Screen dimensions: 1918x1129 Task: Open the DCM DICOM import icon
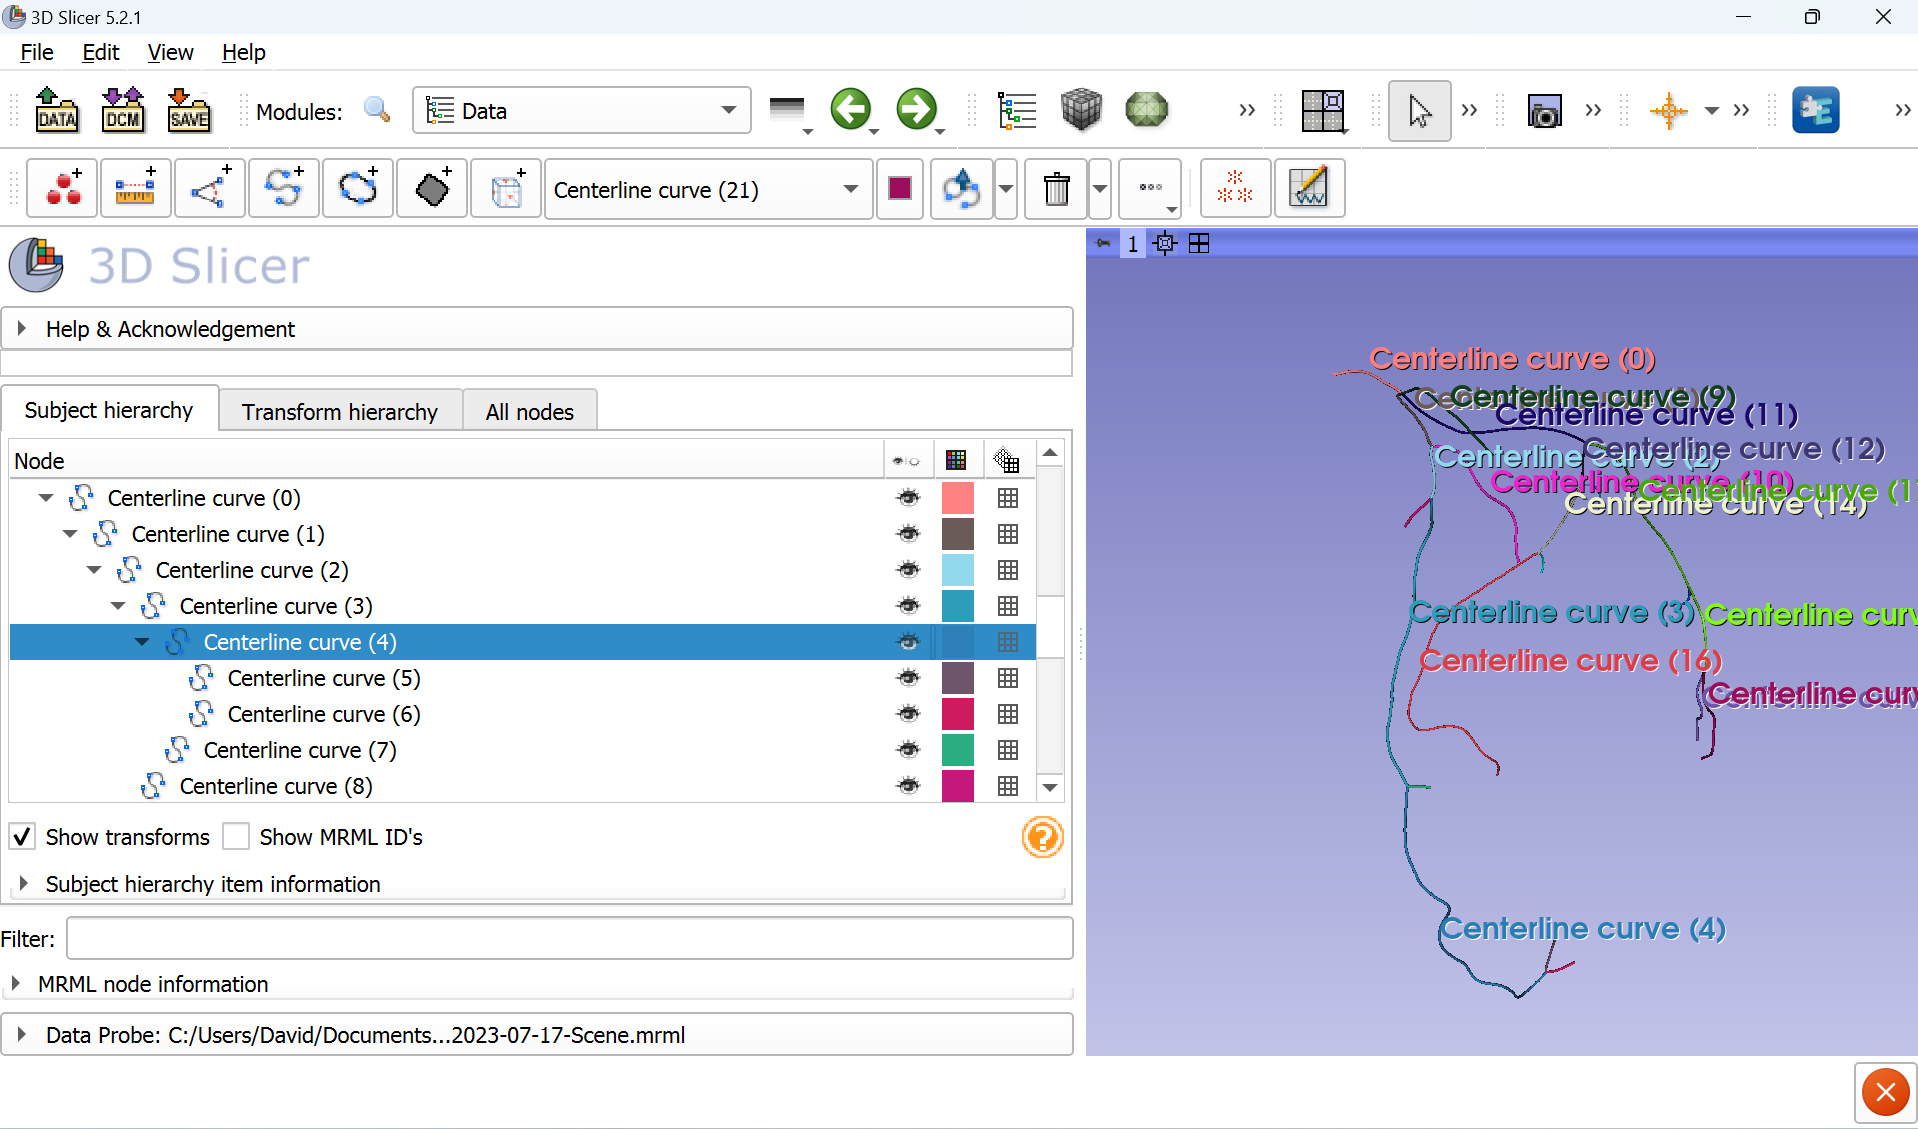[x=123, y=110]
